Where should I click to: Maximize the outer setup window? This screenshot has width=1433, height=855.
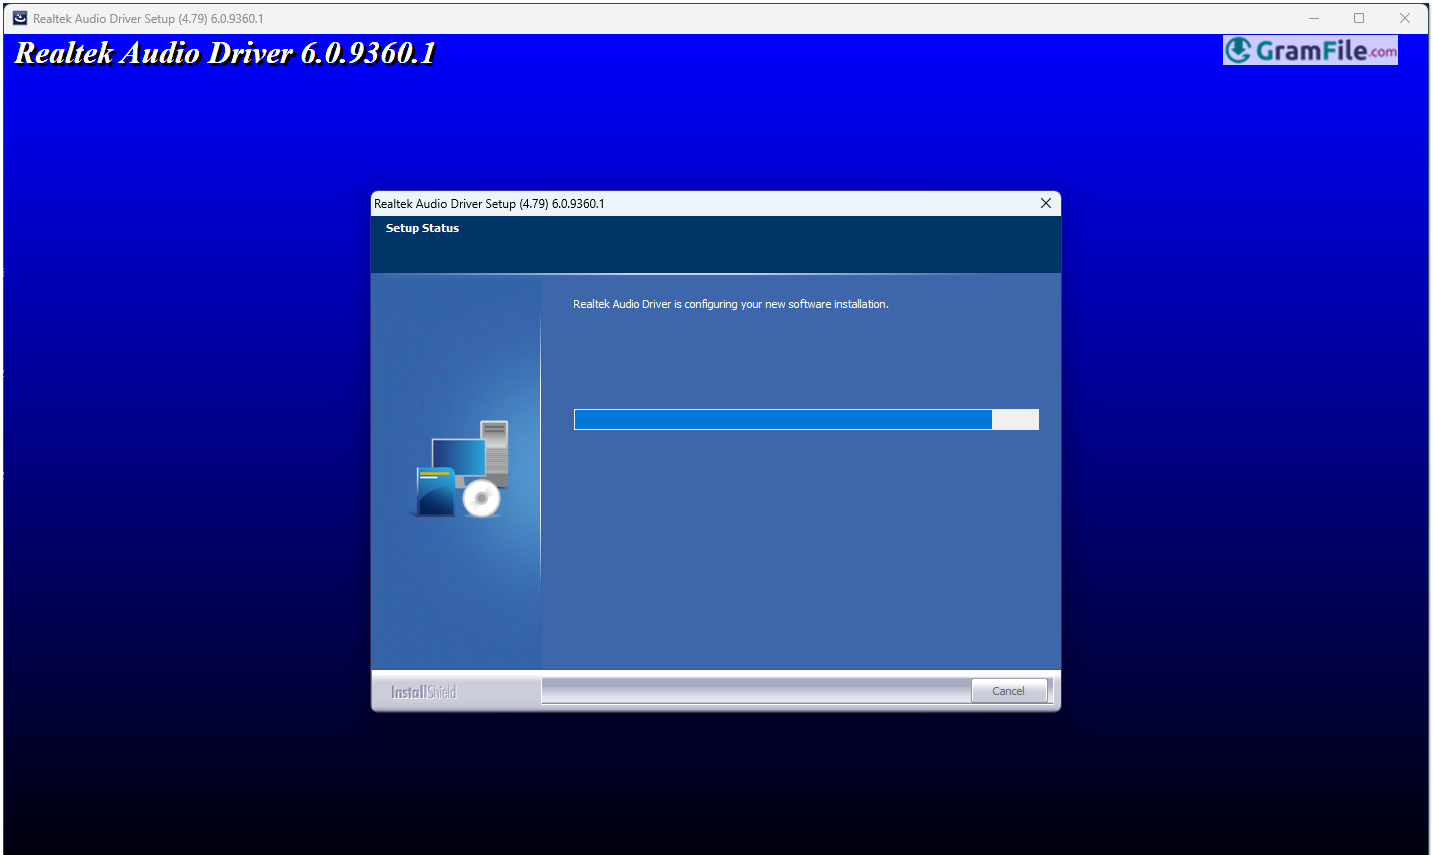coord(1359,18)
